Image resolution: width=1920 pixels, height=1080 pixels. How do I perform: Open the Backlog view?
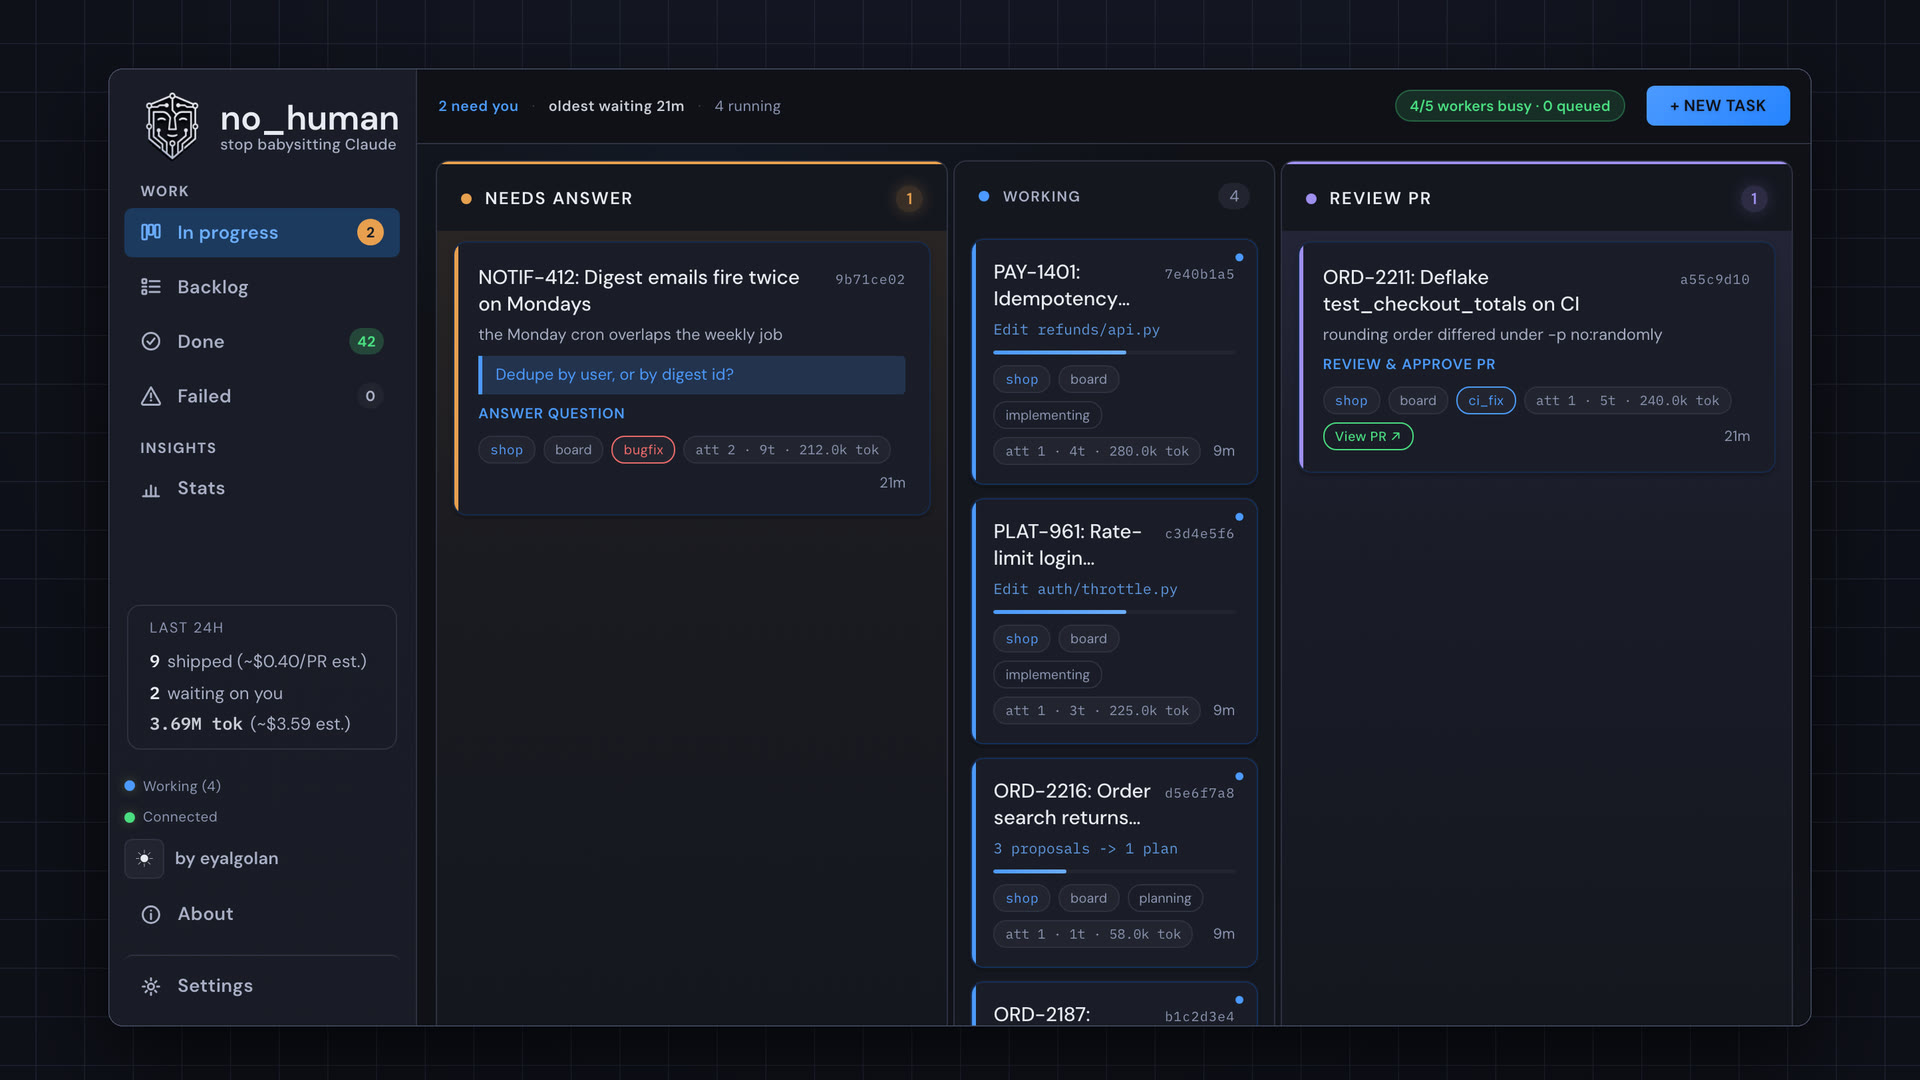tap(262, 287)
